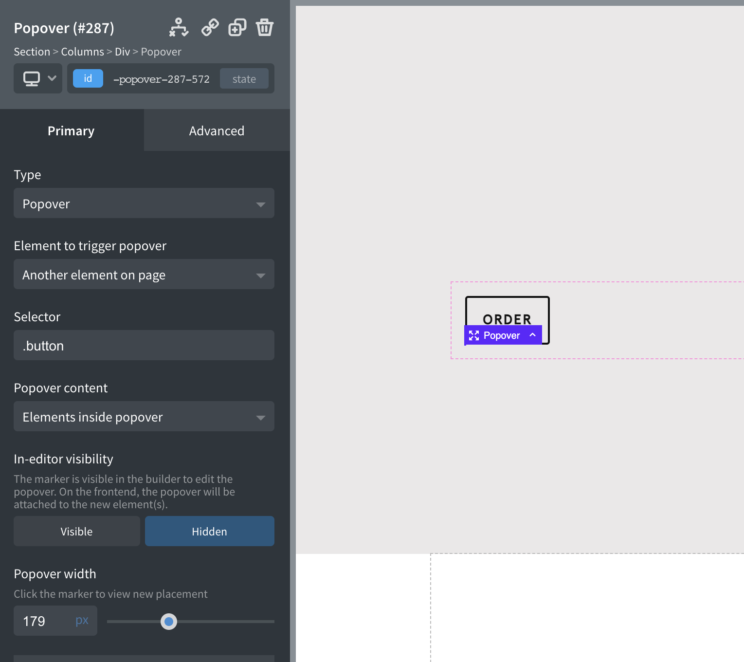Viewport: 744px width, 662px height.
Task: Click the blue id badge
Action: pyautogui.click(x=88, y=79)
